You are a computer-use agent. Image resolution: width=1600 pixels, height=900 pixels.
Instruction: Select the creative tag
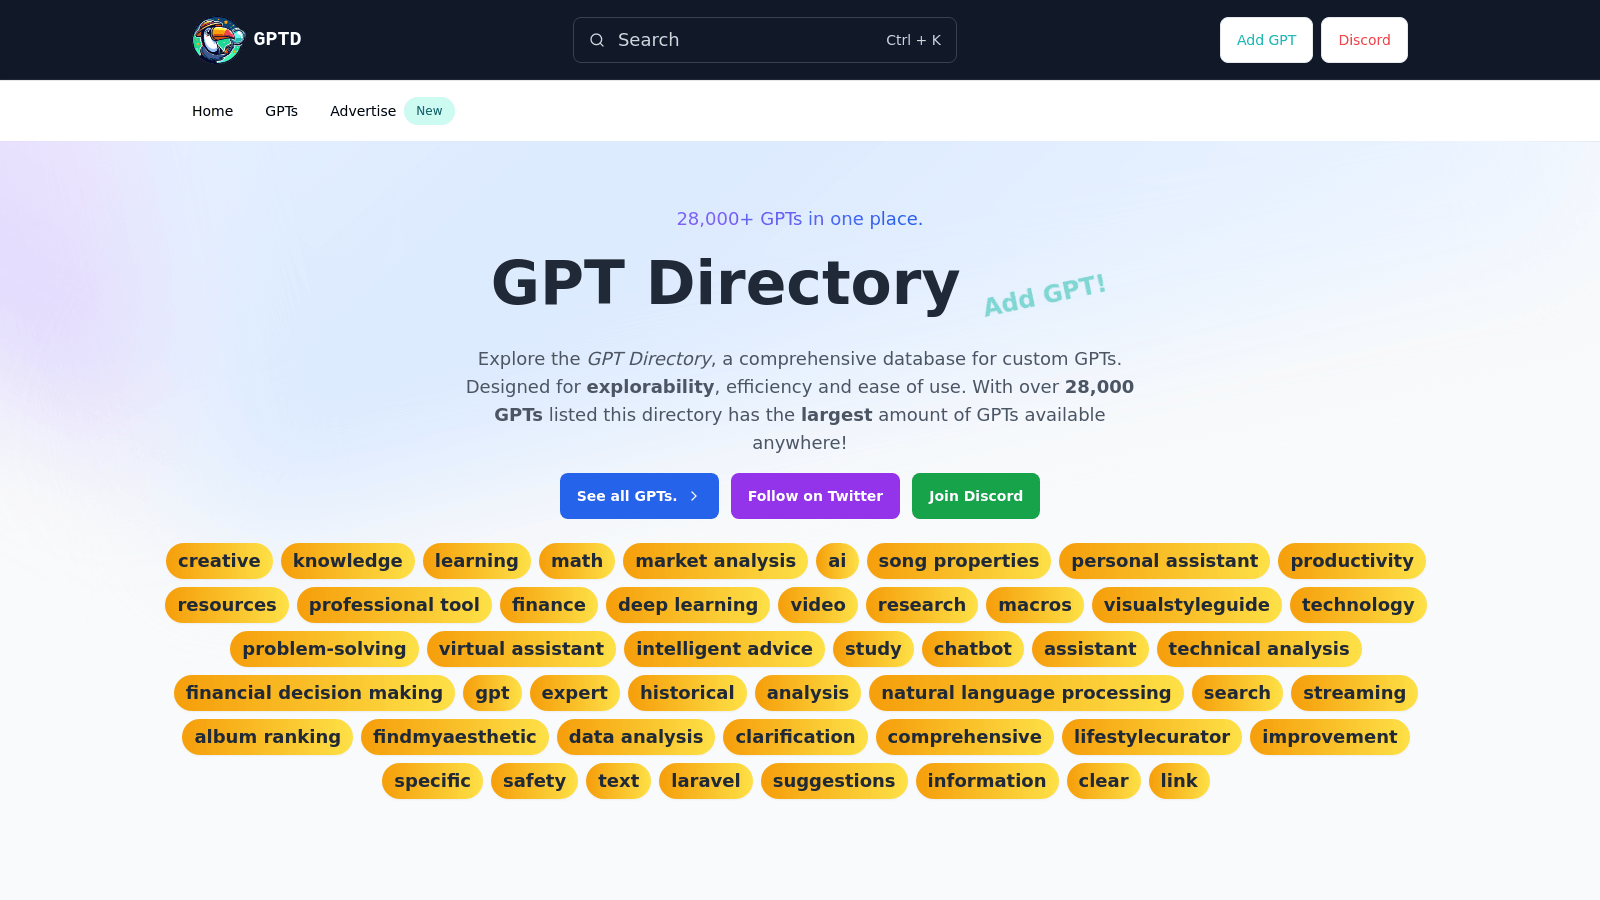(219, 561)
